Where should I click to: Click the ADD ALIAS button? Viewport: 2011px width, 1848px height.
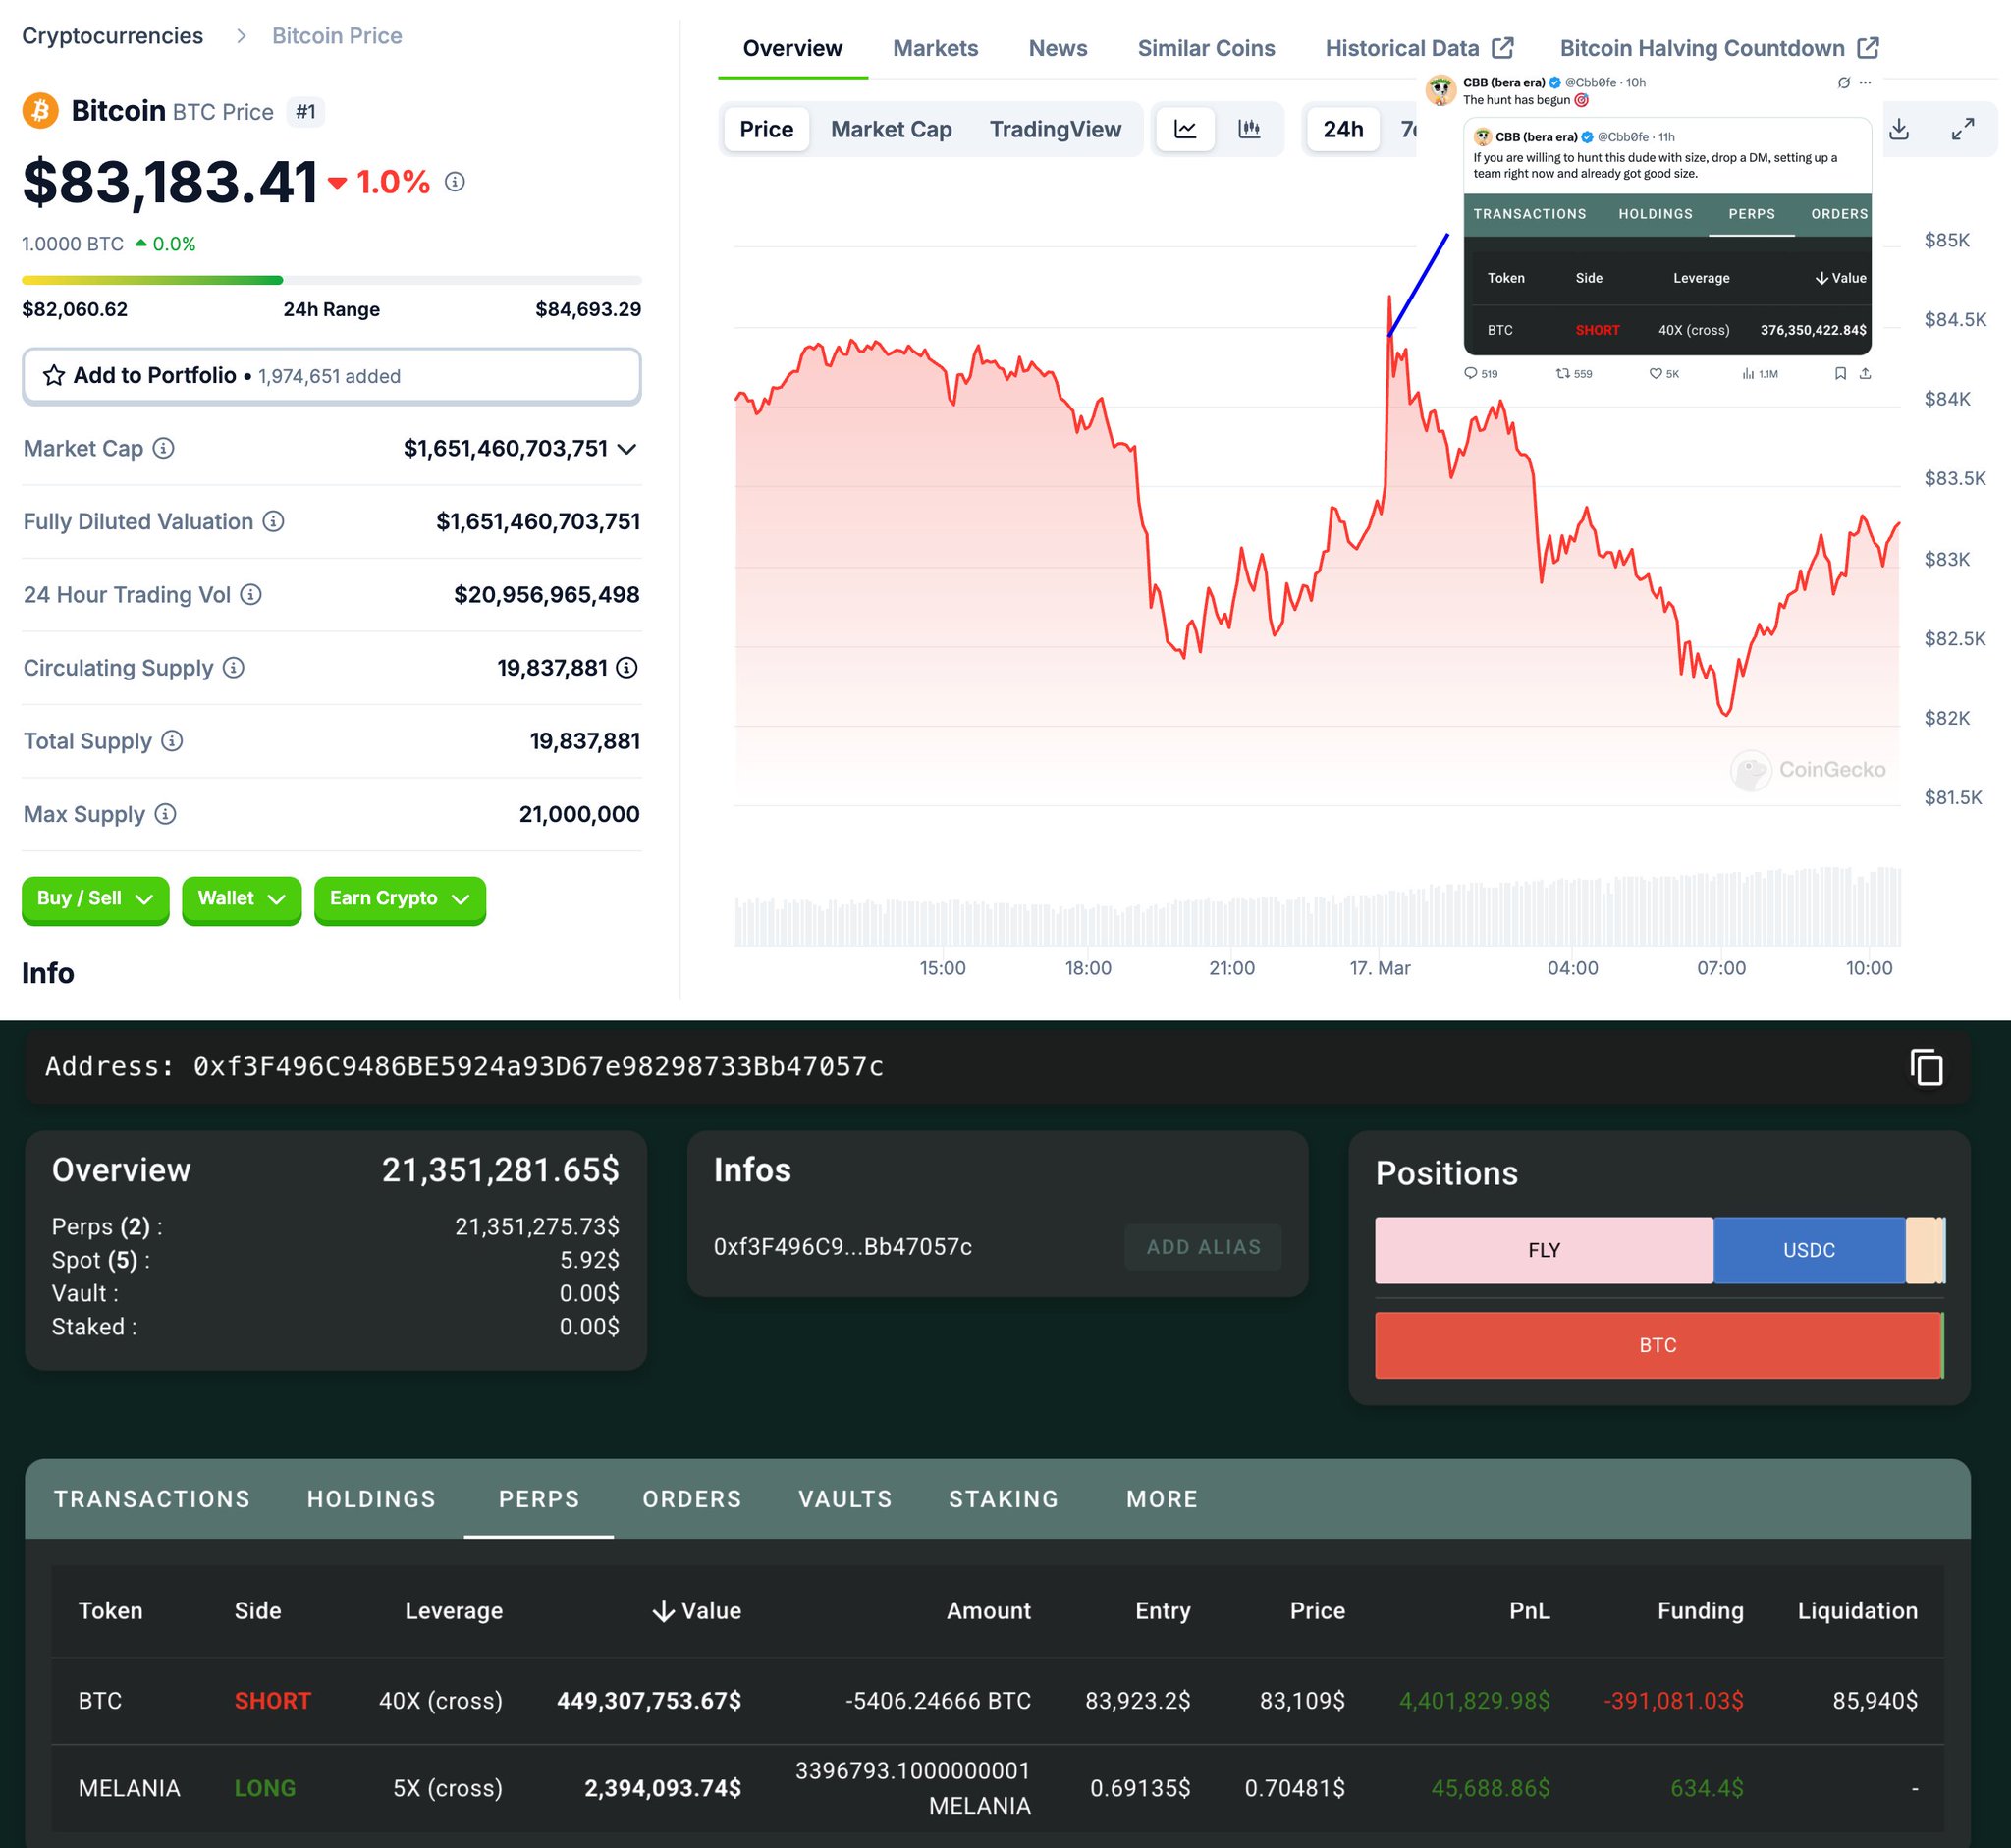coord(1203,1247)
